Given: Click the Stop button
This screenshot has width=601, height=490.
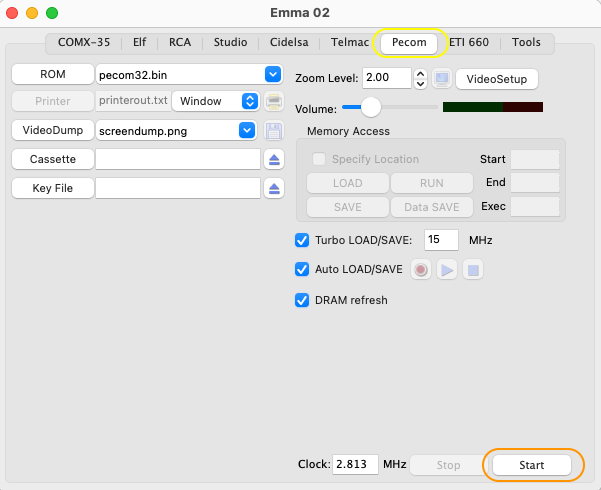Looking at the screenshot, I should point(448,465).
